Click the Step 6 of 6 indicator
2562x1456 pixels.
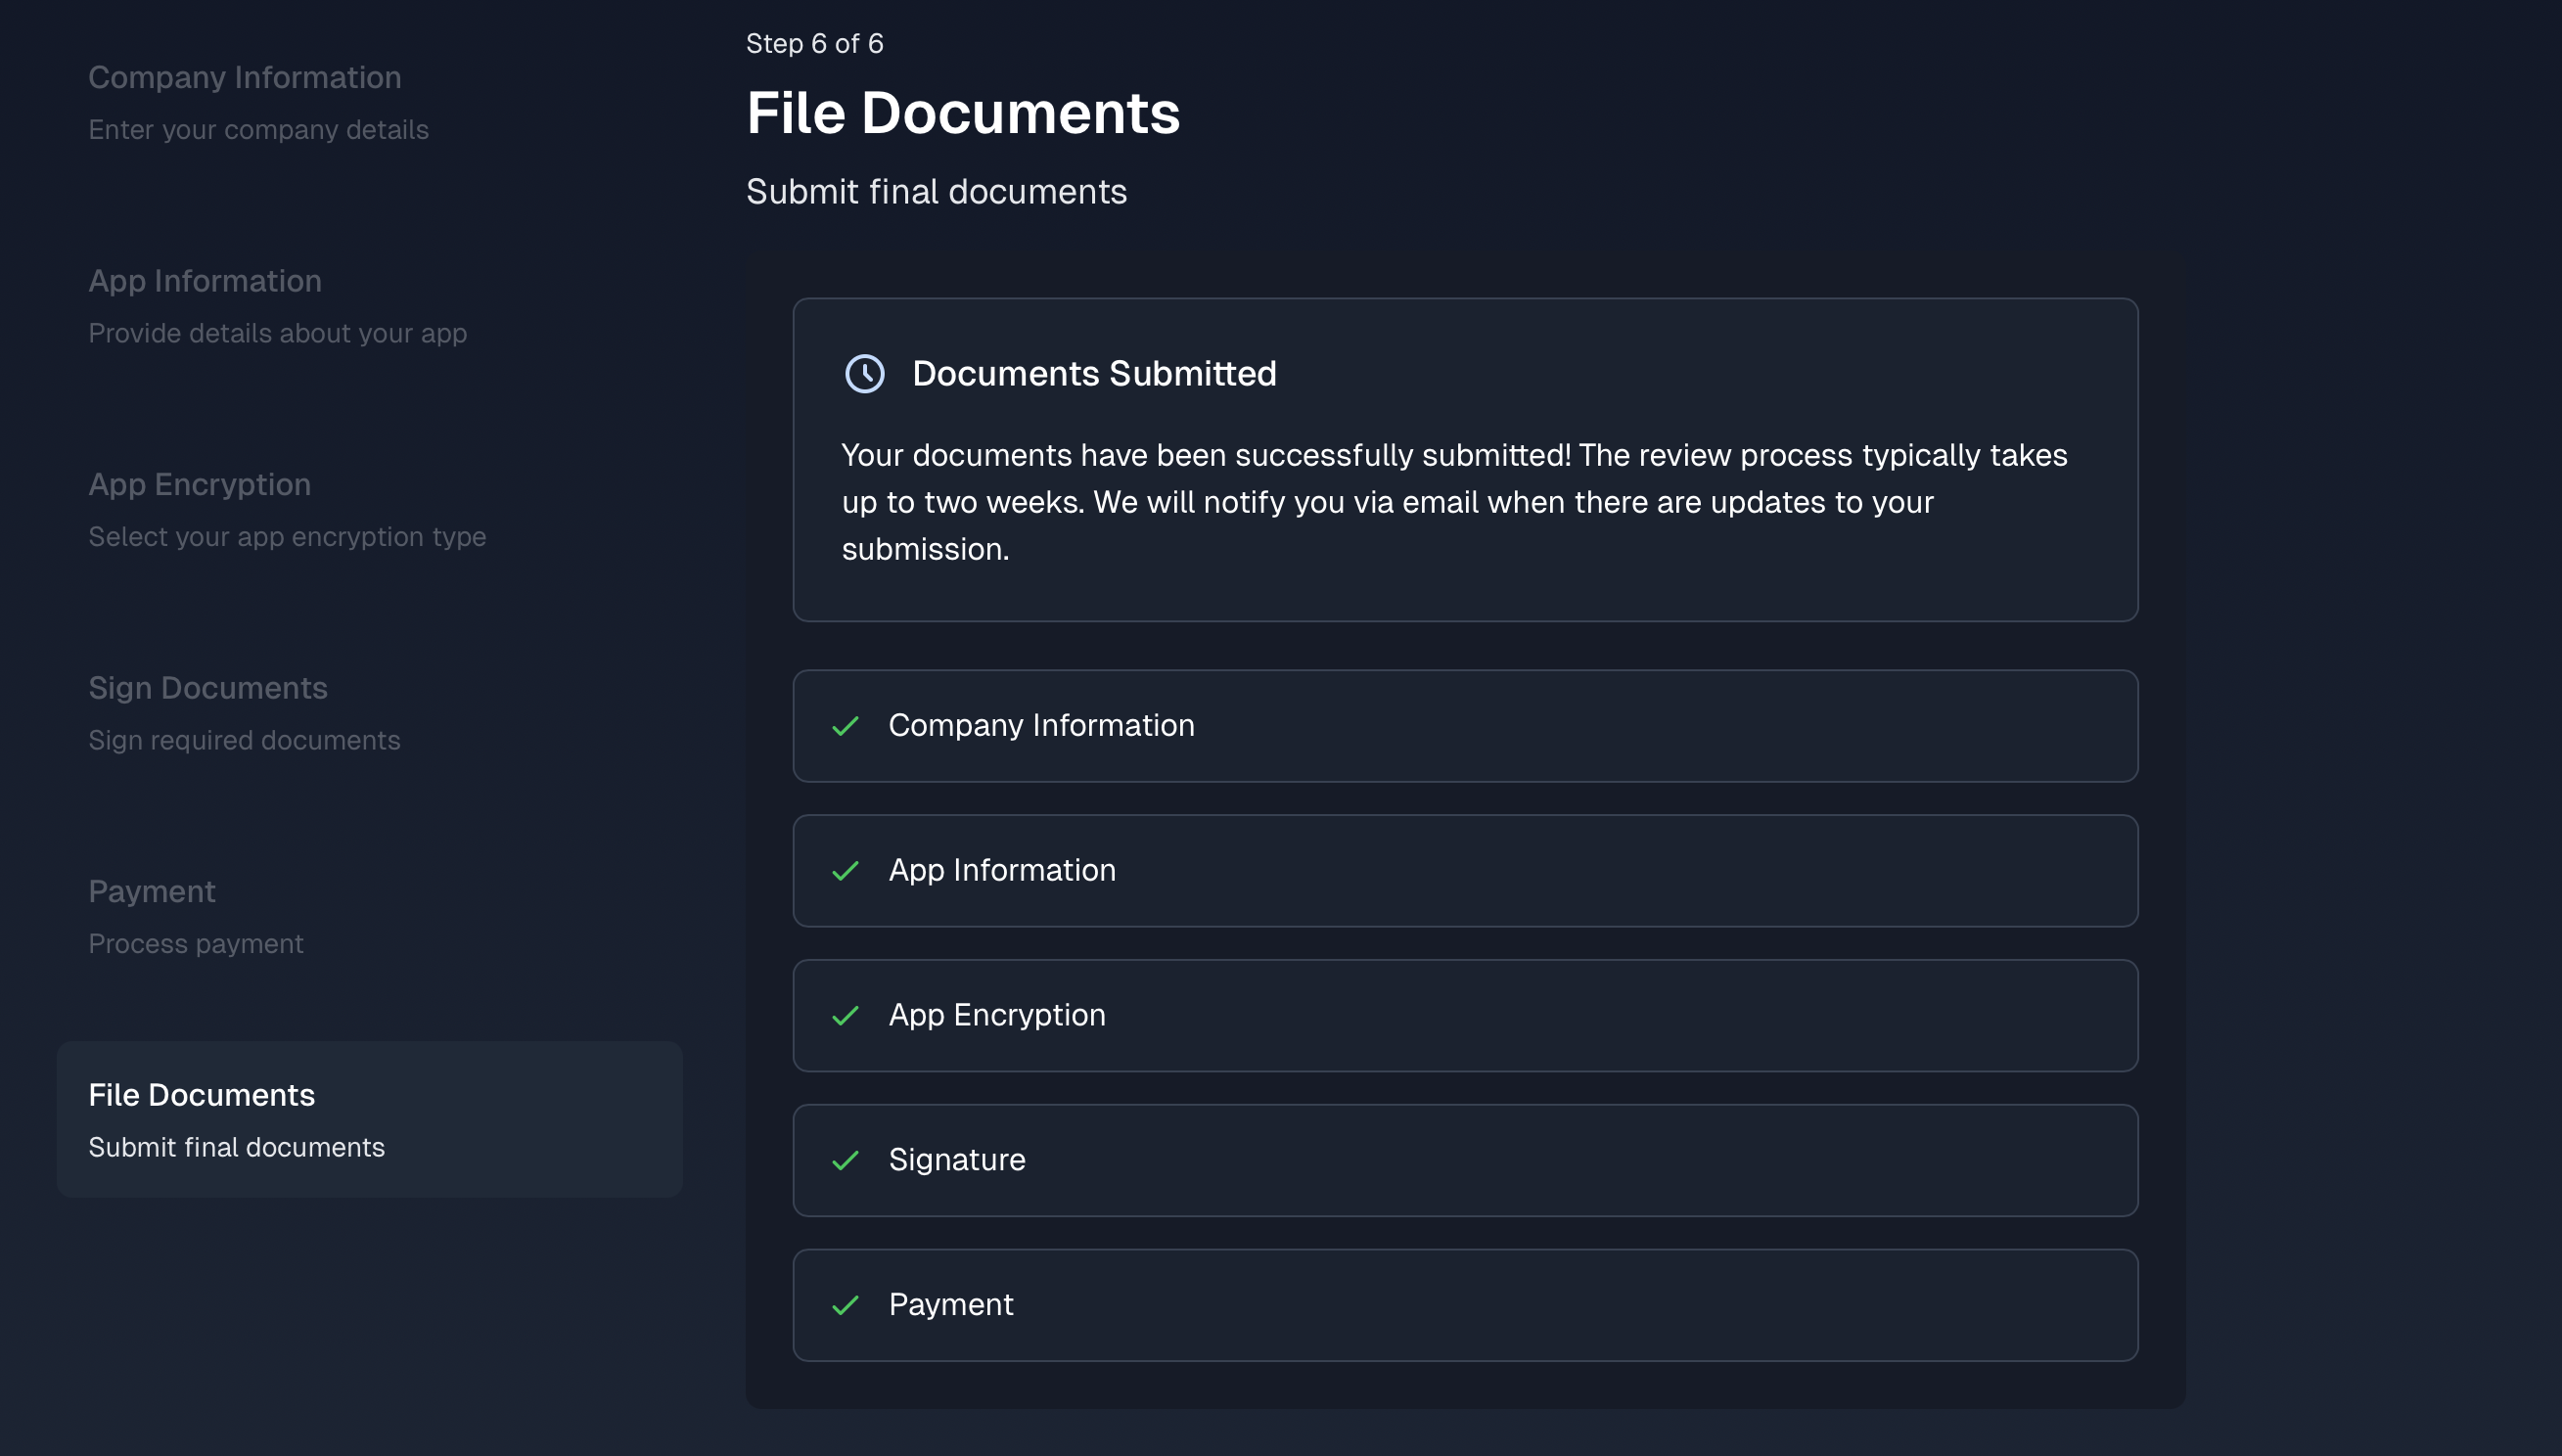pyautogui.click(x=814, y=44)
